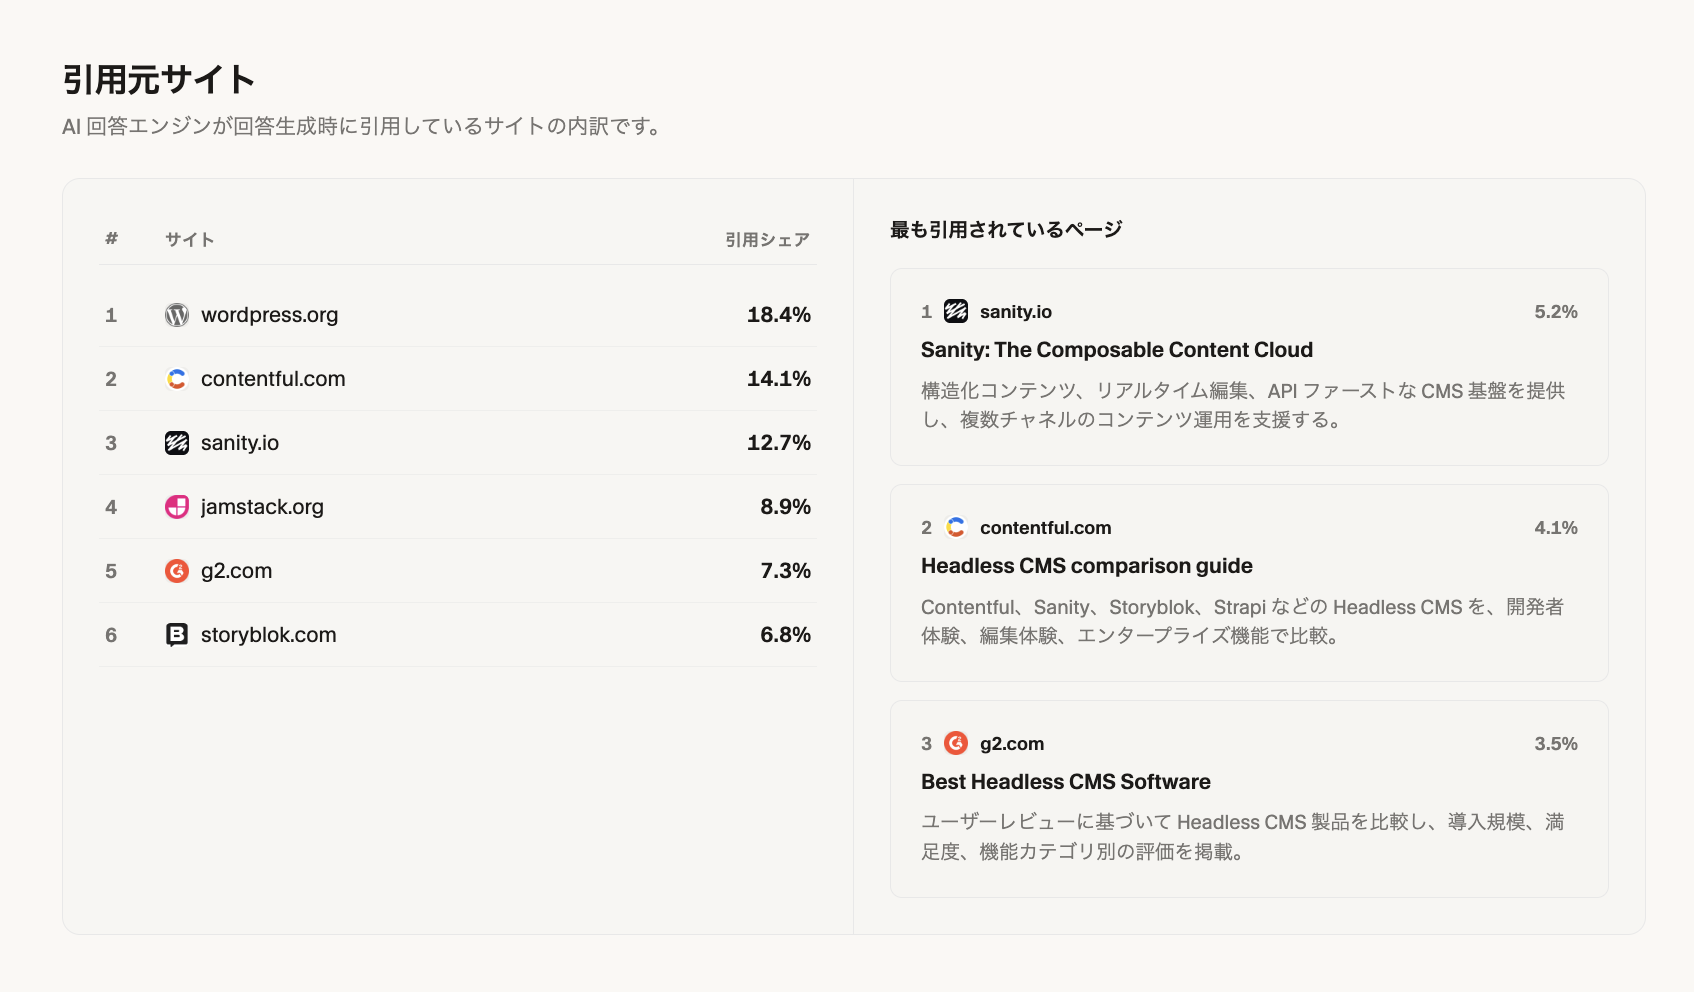This screenshot has width=1694, height=992.
Task: Click the WordPress logo icon
Action: click(177, 315)
